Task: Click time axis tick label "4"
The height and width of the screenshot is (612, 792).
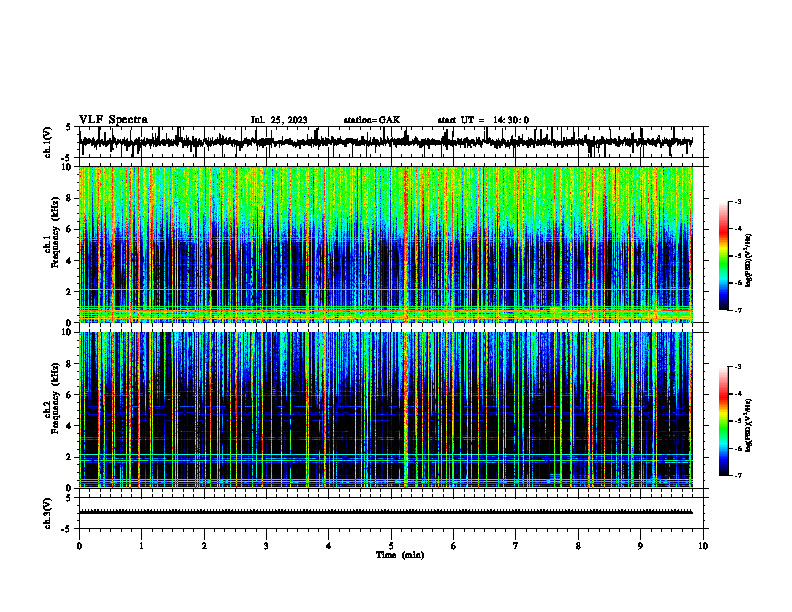Action: [x=329, y=546]
